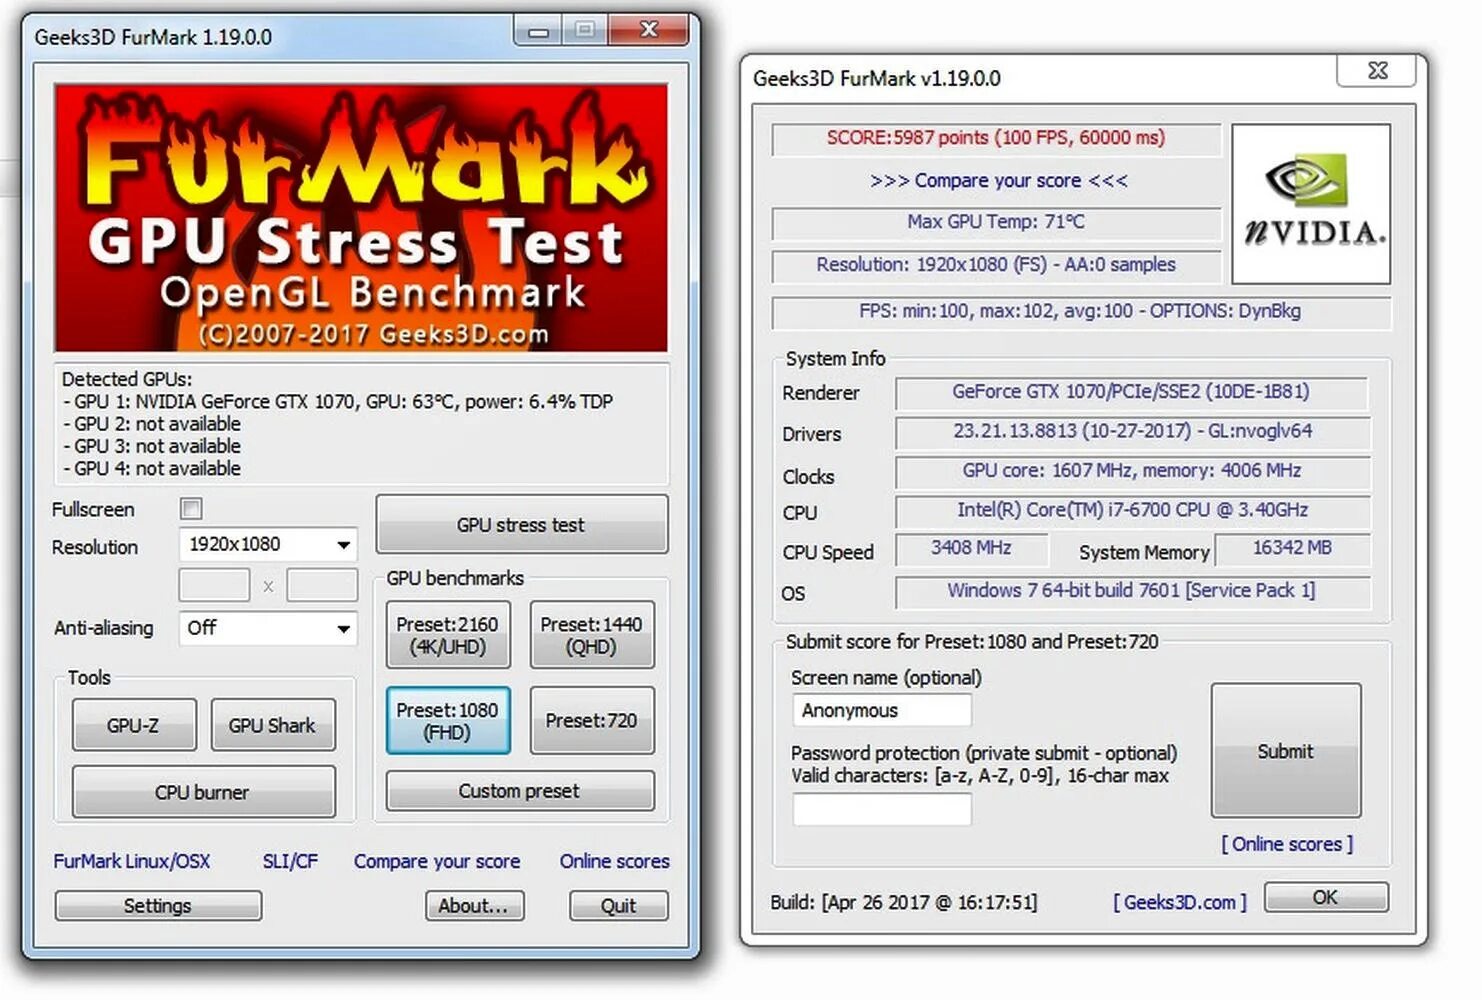Launch the GPU-Z tool
This screenshot has height=1000, width=1482.
click(134, 726)
